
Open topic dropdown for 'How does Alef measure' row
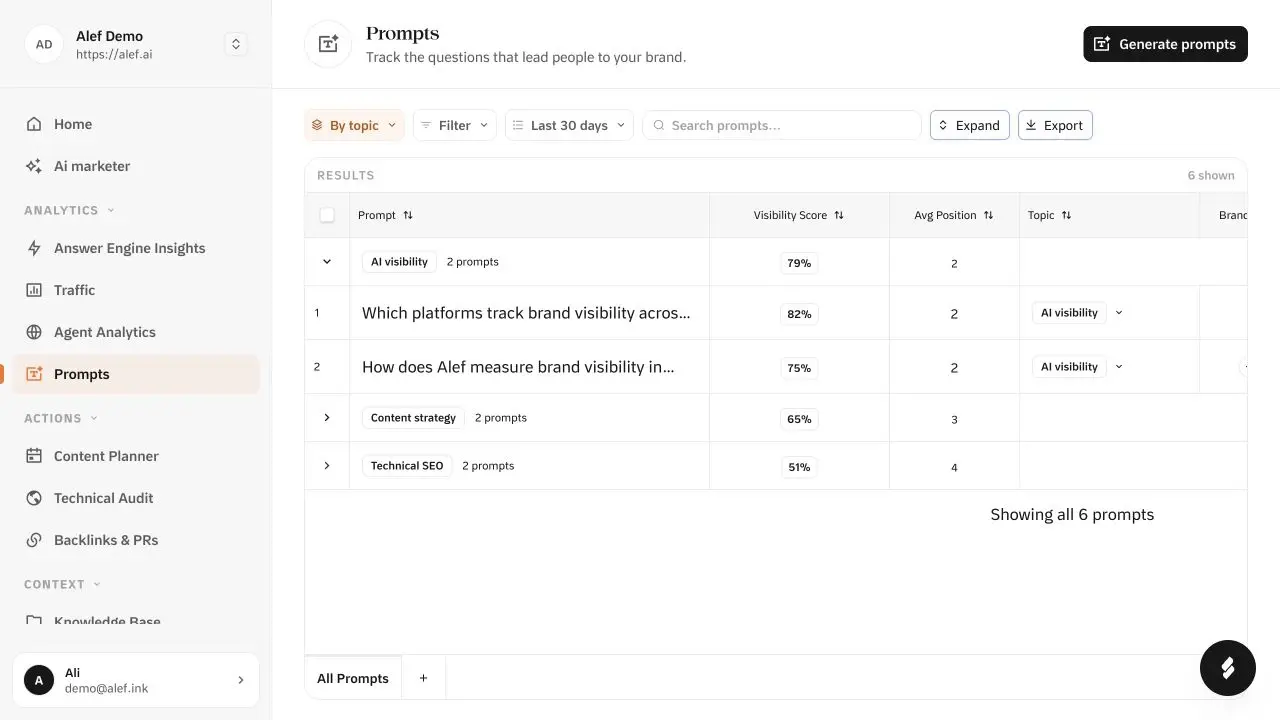click(1119, 367)
